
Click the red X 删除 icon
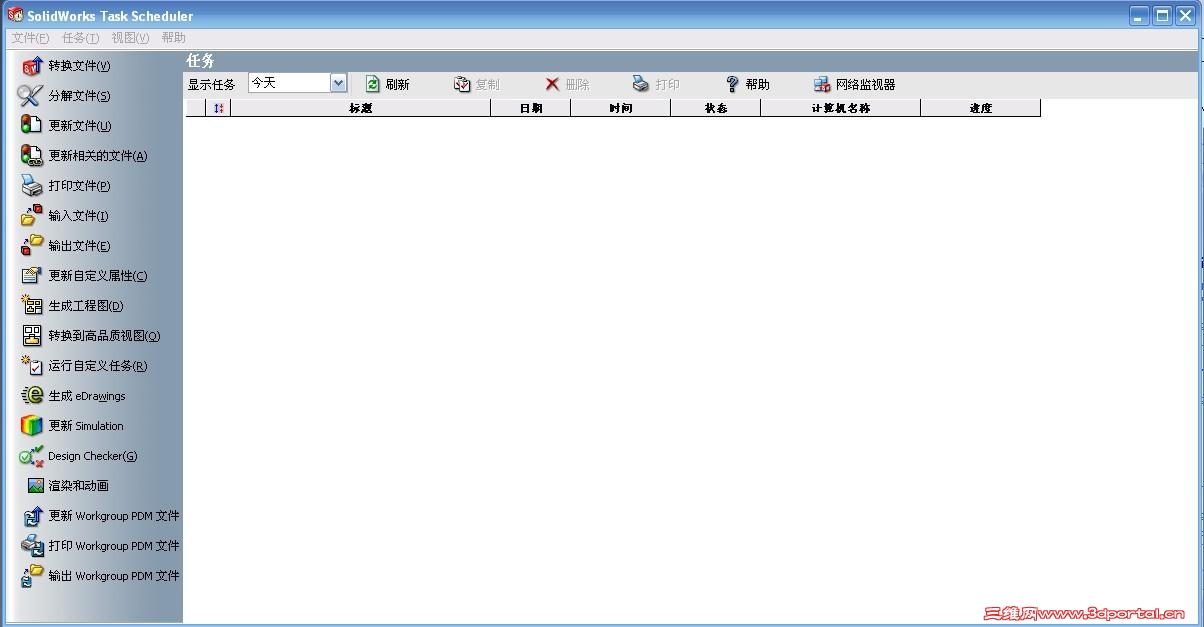click(x=552, y=85)
